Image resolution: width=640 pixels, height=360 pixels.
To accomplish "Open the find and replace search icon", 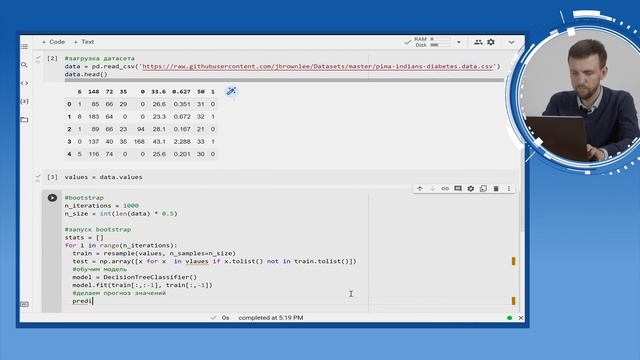I will pyautogui.click(x=24, y=65).
